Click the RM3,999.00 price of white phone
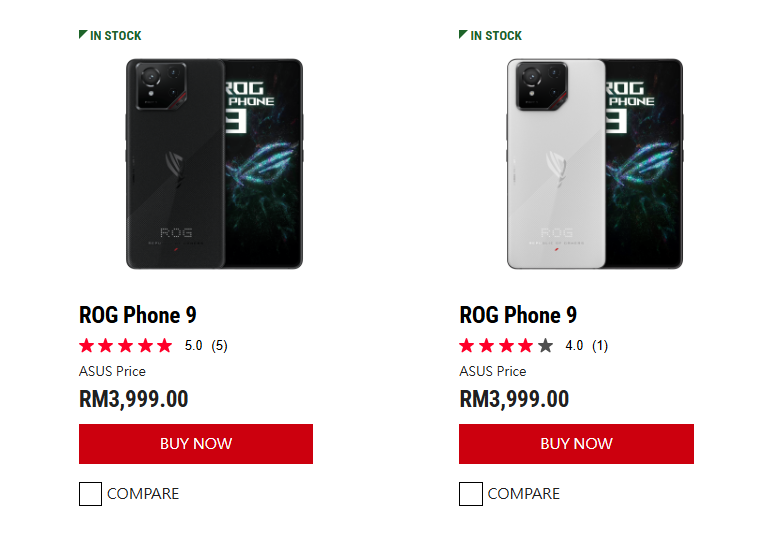 (x=514, y=399)
